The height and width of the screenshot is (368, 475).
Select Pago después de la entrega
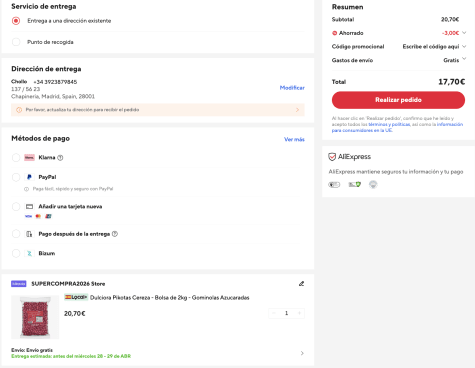click(x=16, y=234)
